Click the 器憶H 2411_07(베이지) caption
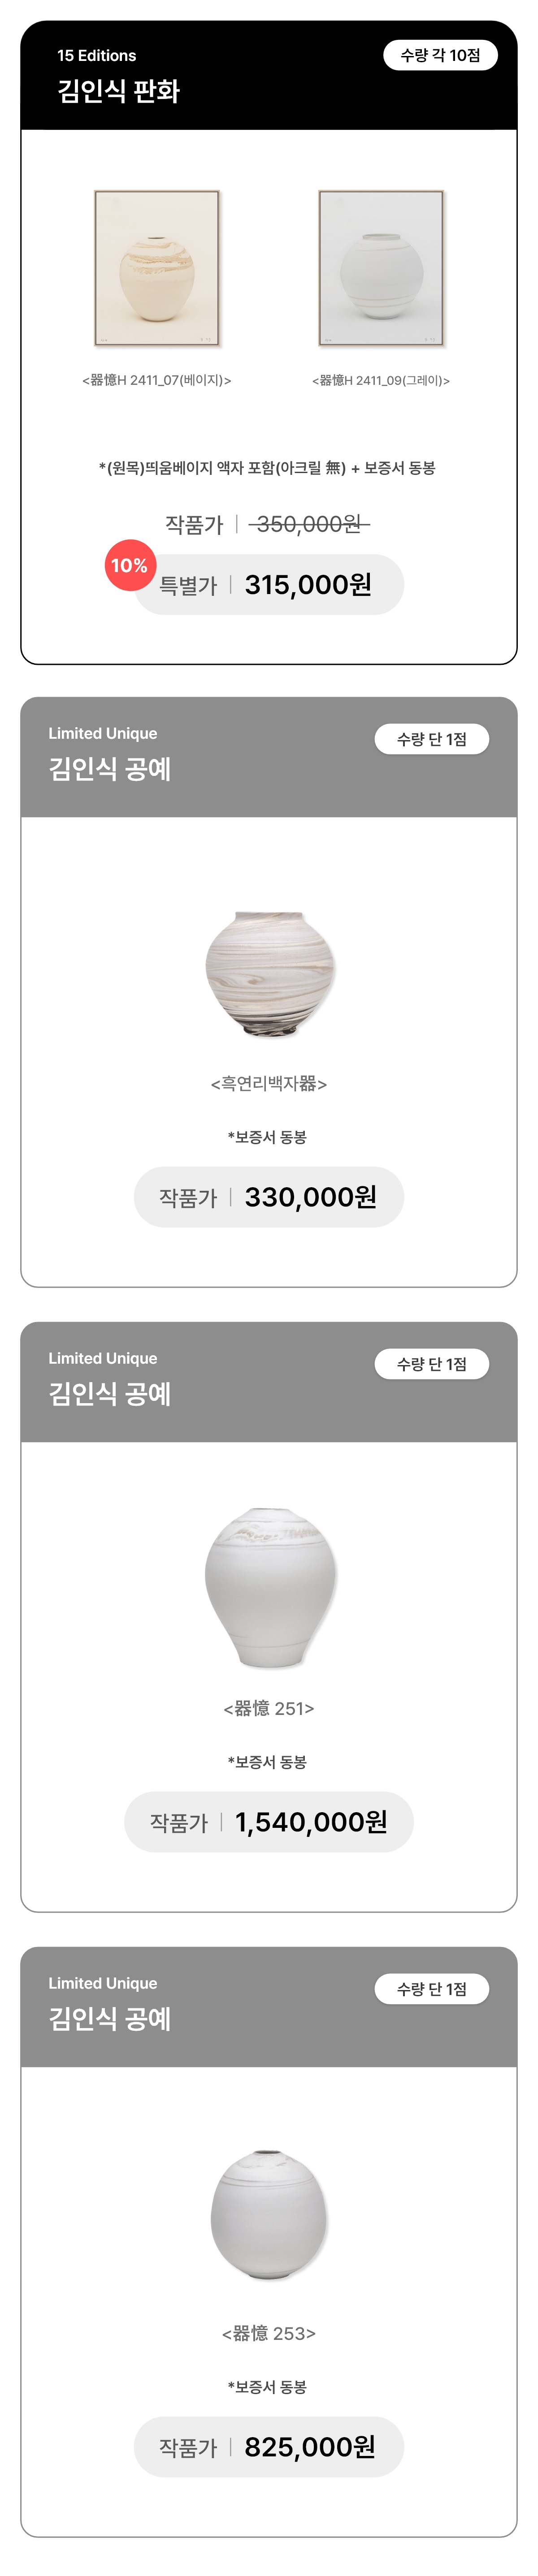Image resolution: width=538 pixels, height=2576 pixels. 157,380
